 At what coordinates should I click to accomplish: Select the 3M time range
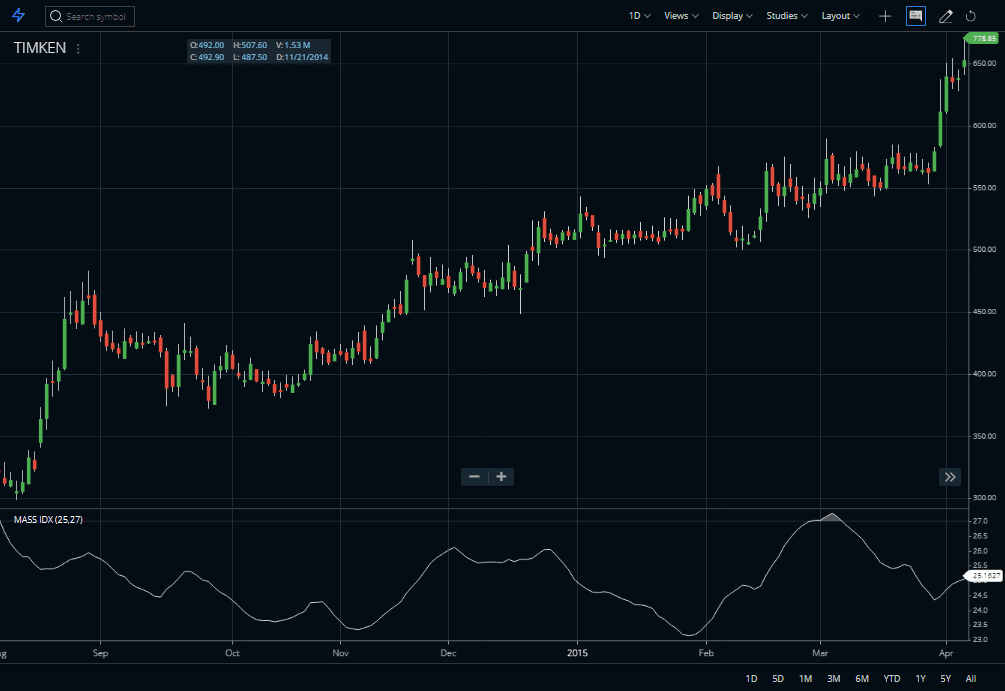(833, 678)
